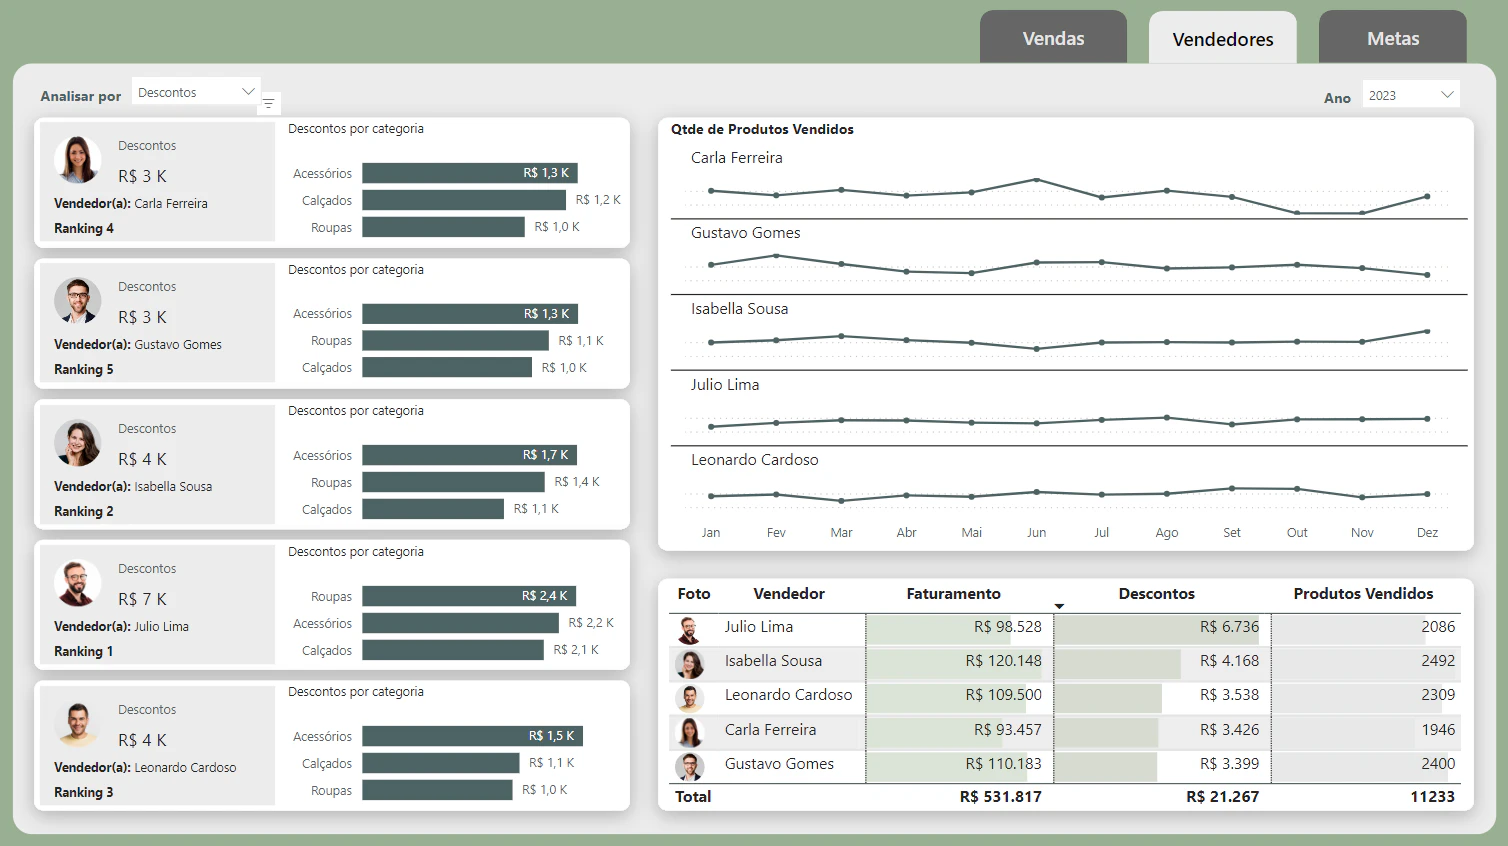1508x846 pixels.
Task: Select Julio Lima's Roupas bar of R$ 2,4 K
Action: (469, 596)
